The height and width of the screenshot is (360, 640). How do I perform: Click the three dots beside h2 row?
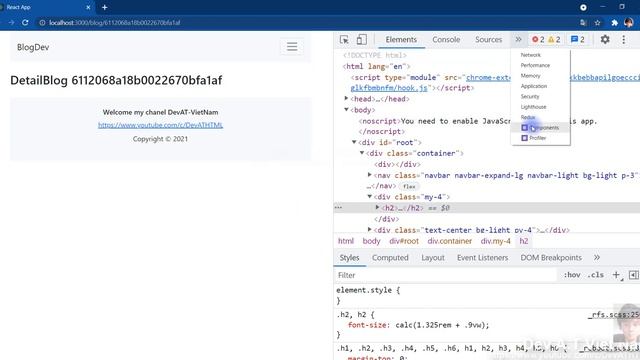click(338, 208)
